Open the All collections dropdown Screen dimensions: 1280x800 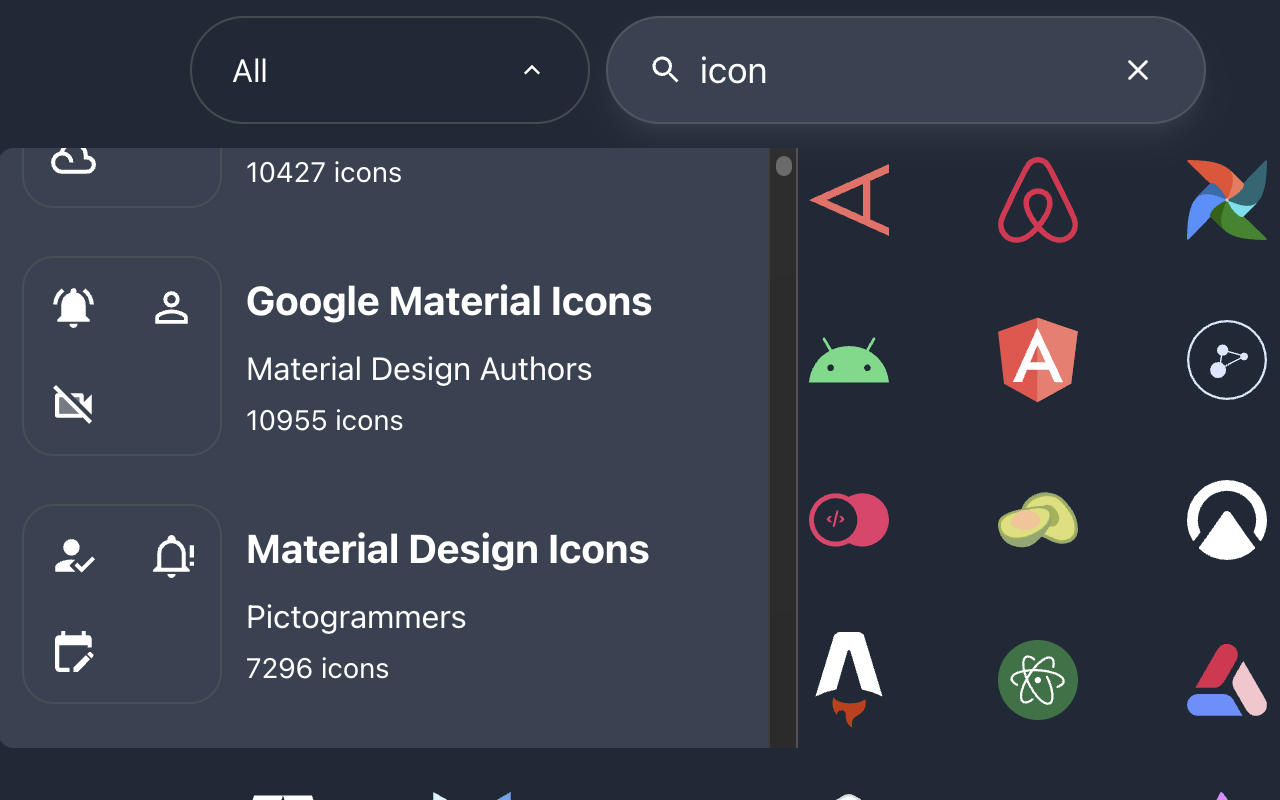point(389,70)
